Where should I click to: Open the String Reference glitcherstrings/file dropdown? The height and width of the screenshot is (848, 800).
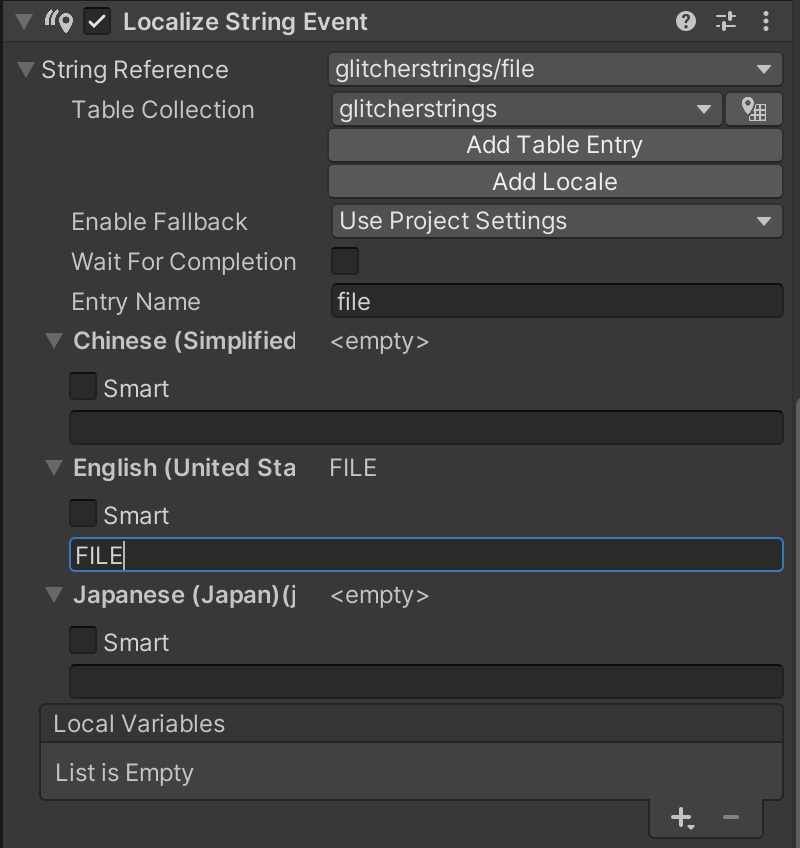click(x=555, y=69)
